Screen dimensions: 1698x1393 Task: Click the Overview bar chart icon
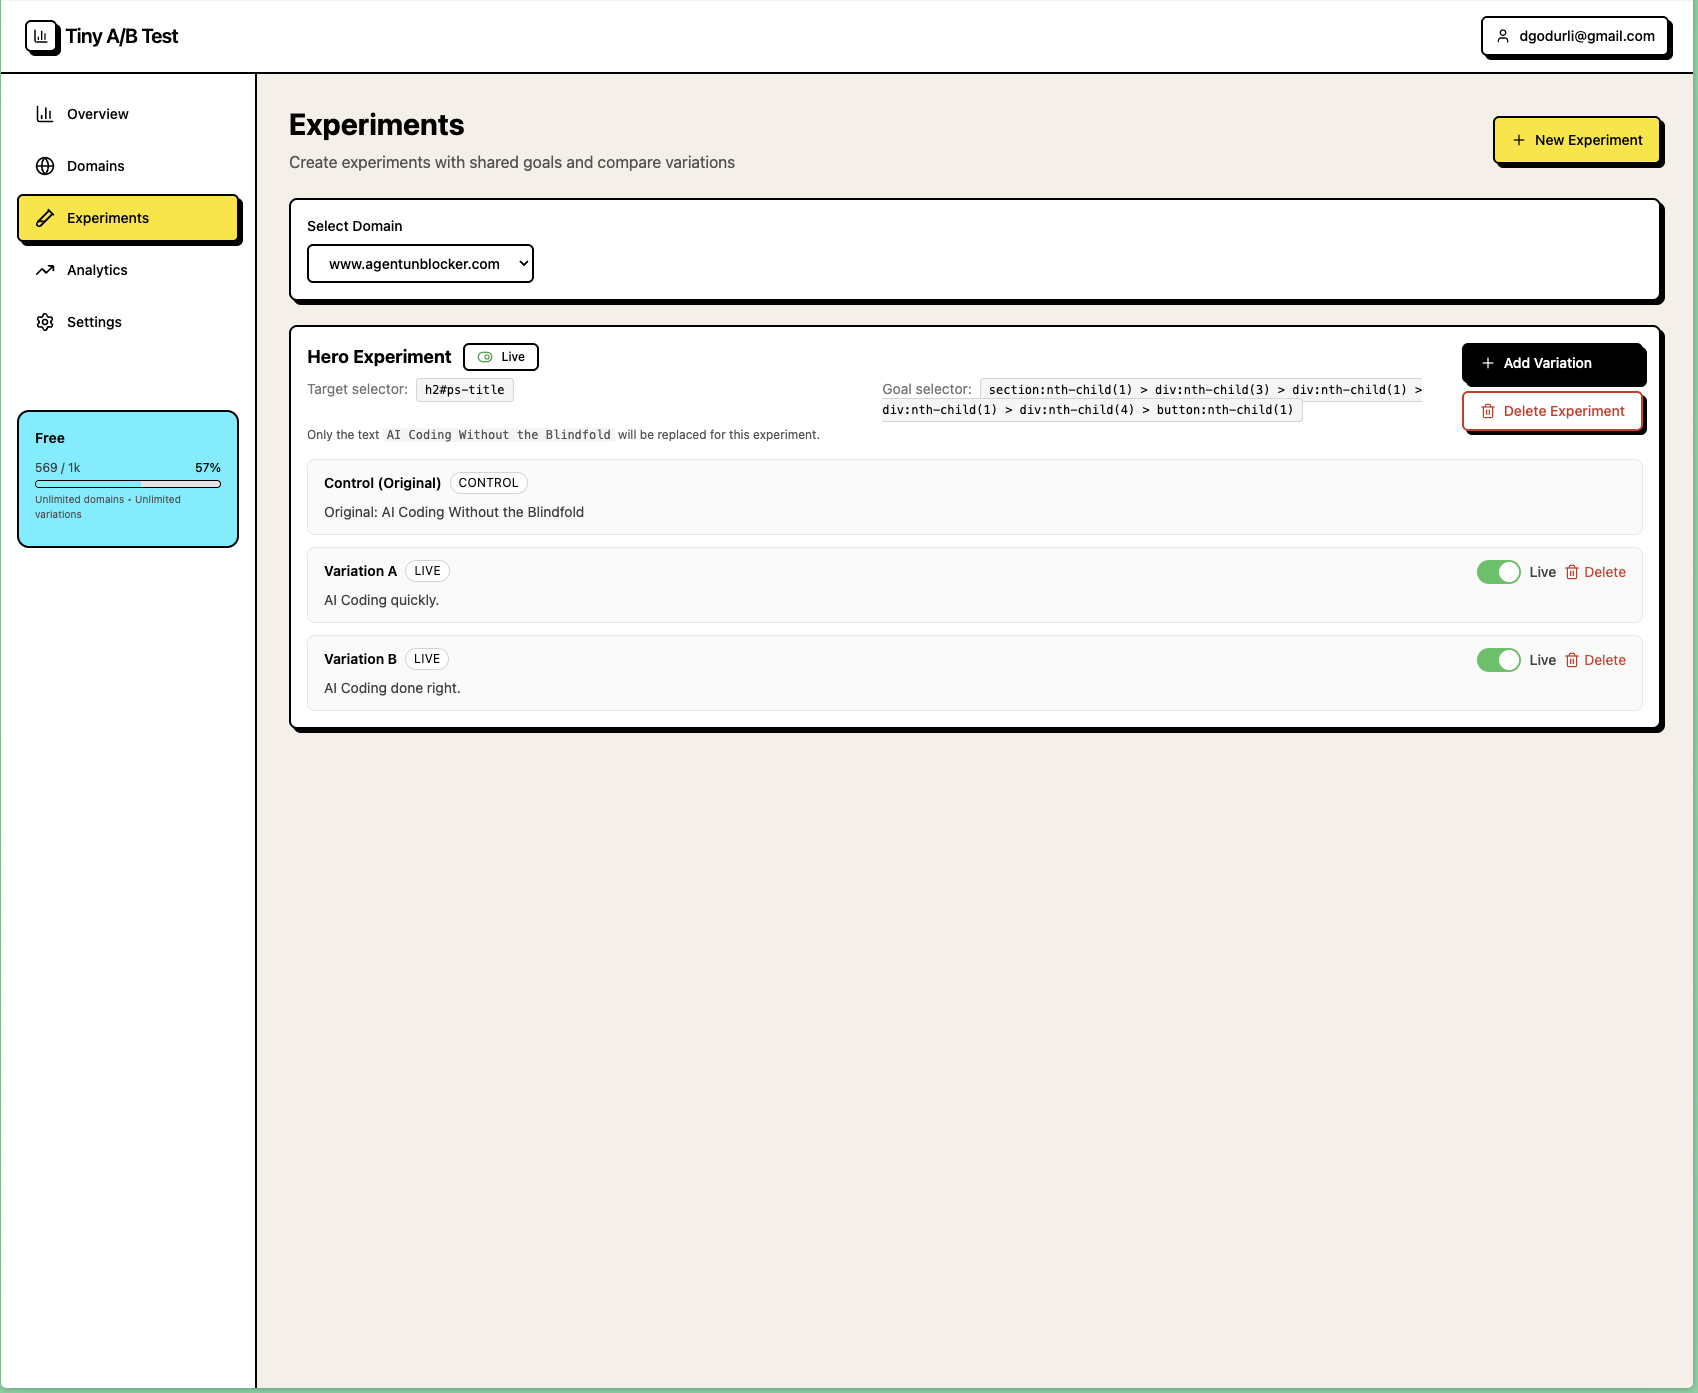pyautogui.click(x=45, y=114)
